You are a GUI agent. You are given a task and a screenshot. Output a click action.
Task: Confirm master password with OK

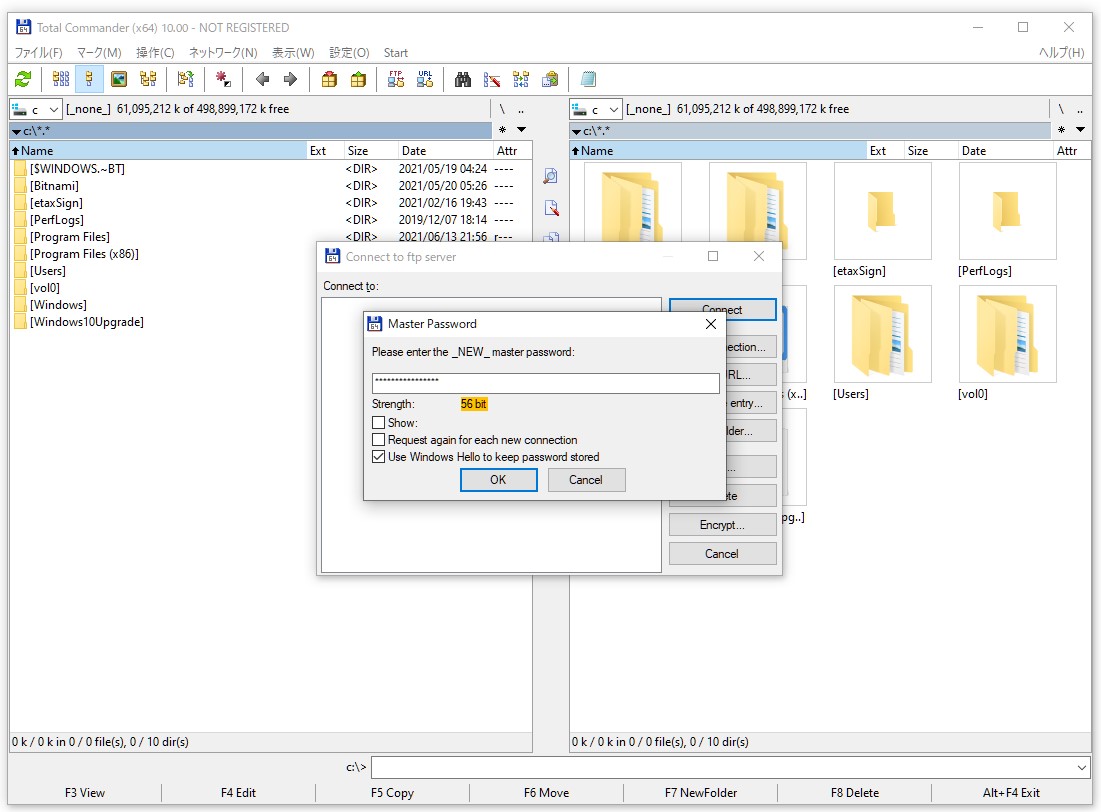point(499,480)
